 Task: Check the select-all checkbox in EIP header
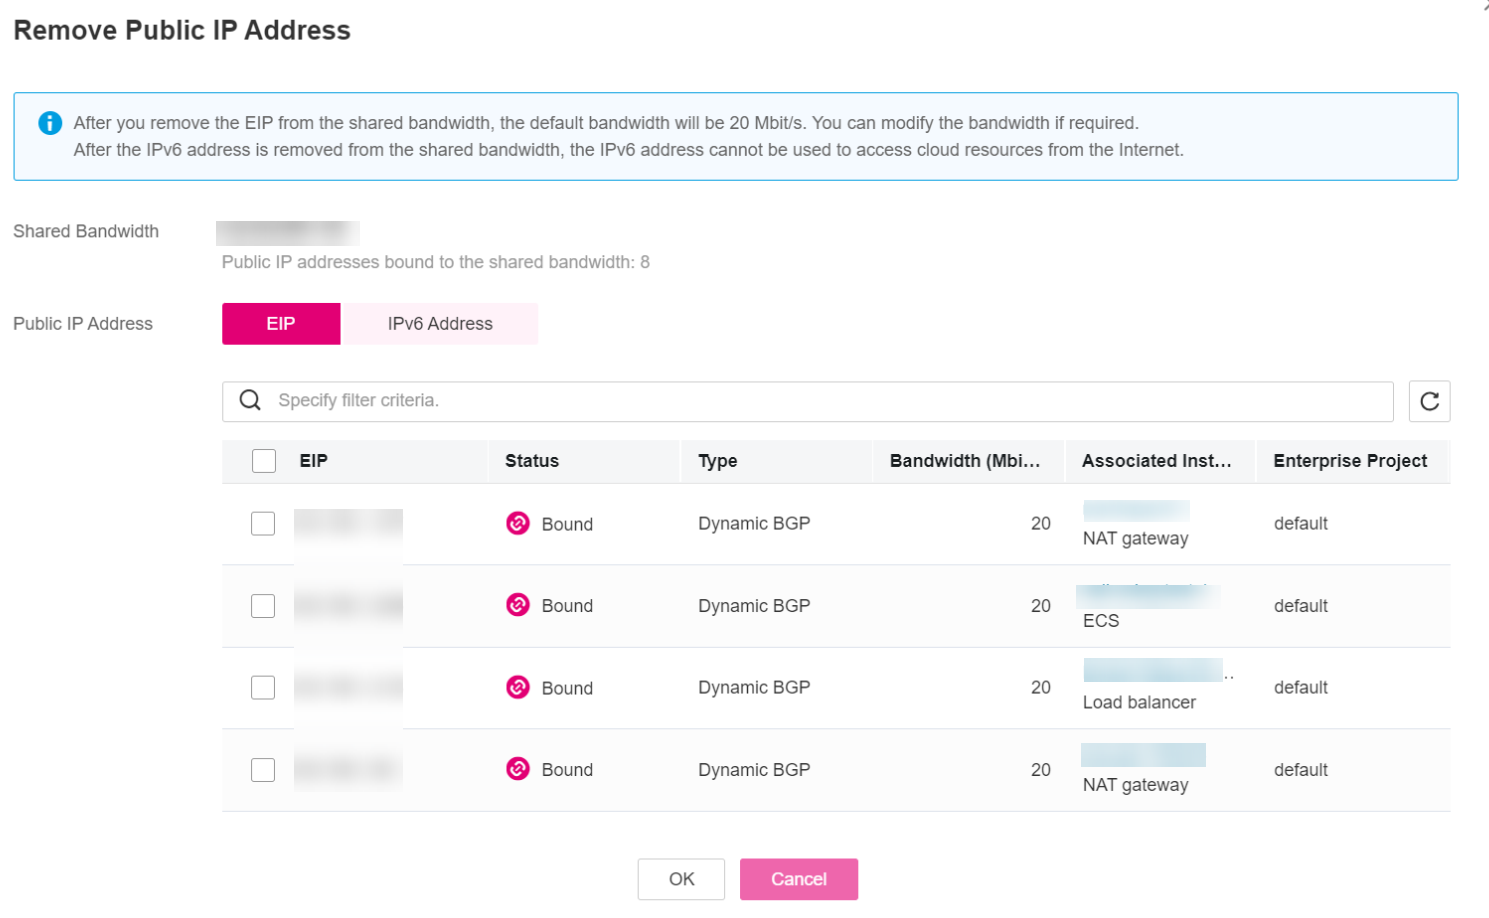tap(264, 461)
